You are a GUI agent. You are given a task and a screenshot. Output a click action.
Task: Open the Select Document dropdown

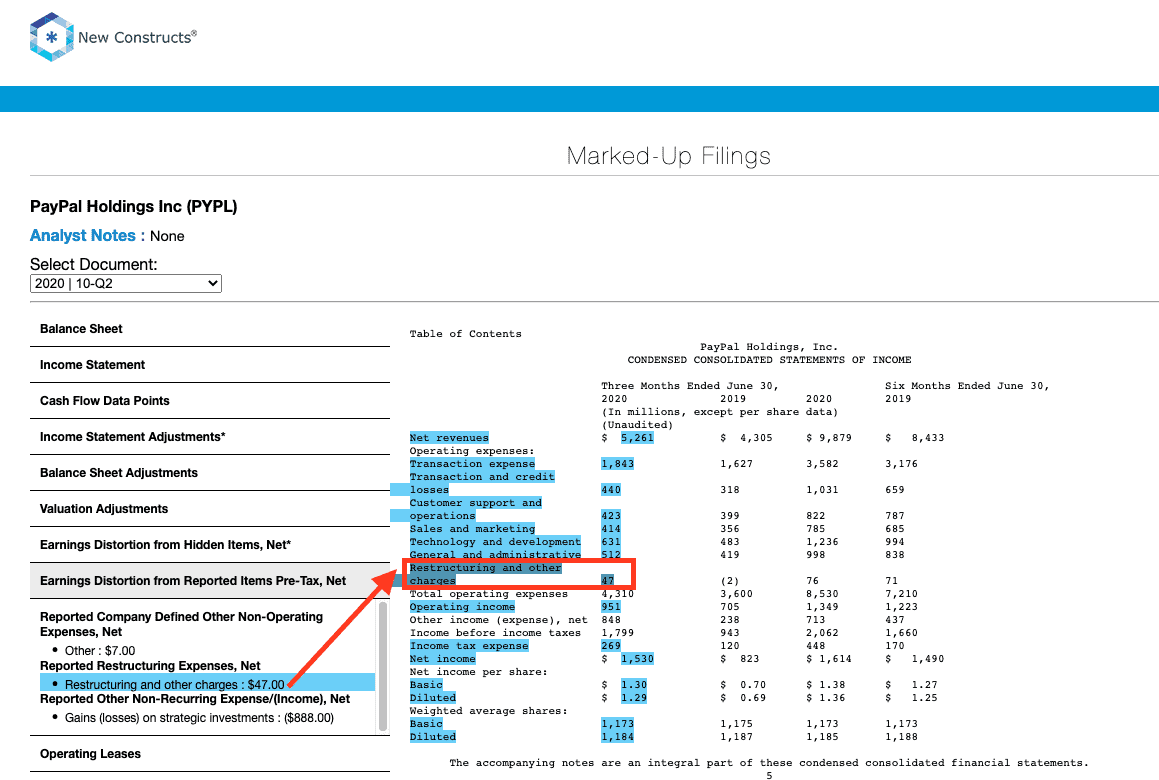[x=126, y=283]
